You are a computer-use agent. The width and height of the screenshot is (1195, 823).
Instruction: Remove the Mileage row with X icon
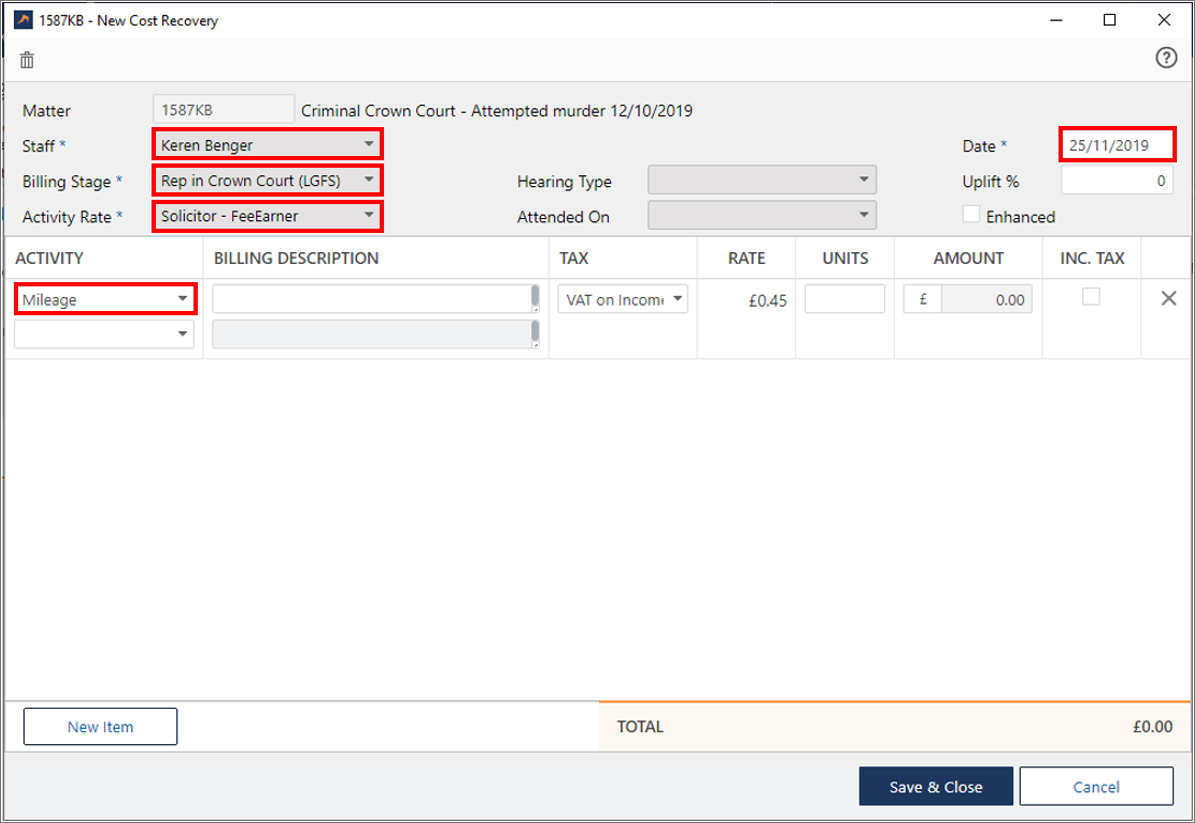[x=1168, y=298]
